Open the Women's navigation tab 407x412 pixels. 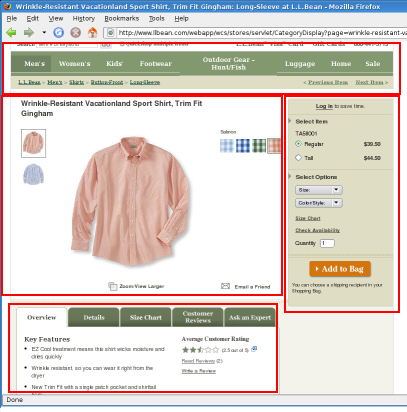[75, 64]
